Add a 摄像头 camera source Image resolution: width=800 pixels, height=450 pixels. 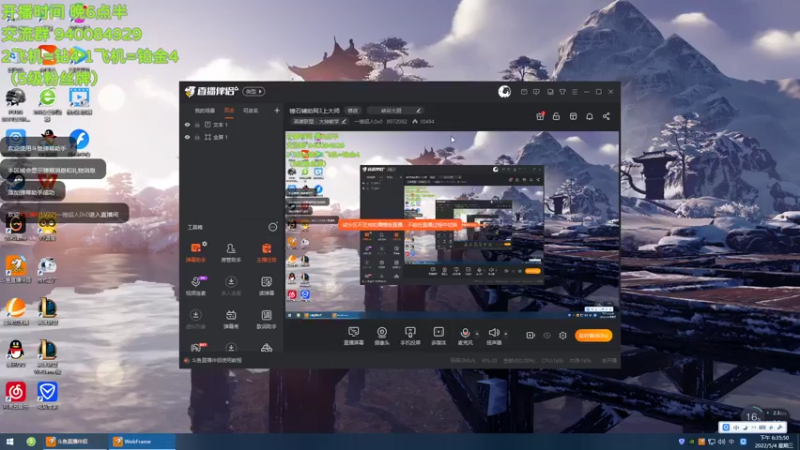[382, 336]
